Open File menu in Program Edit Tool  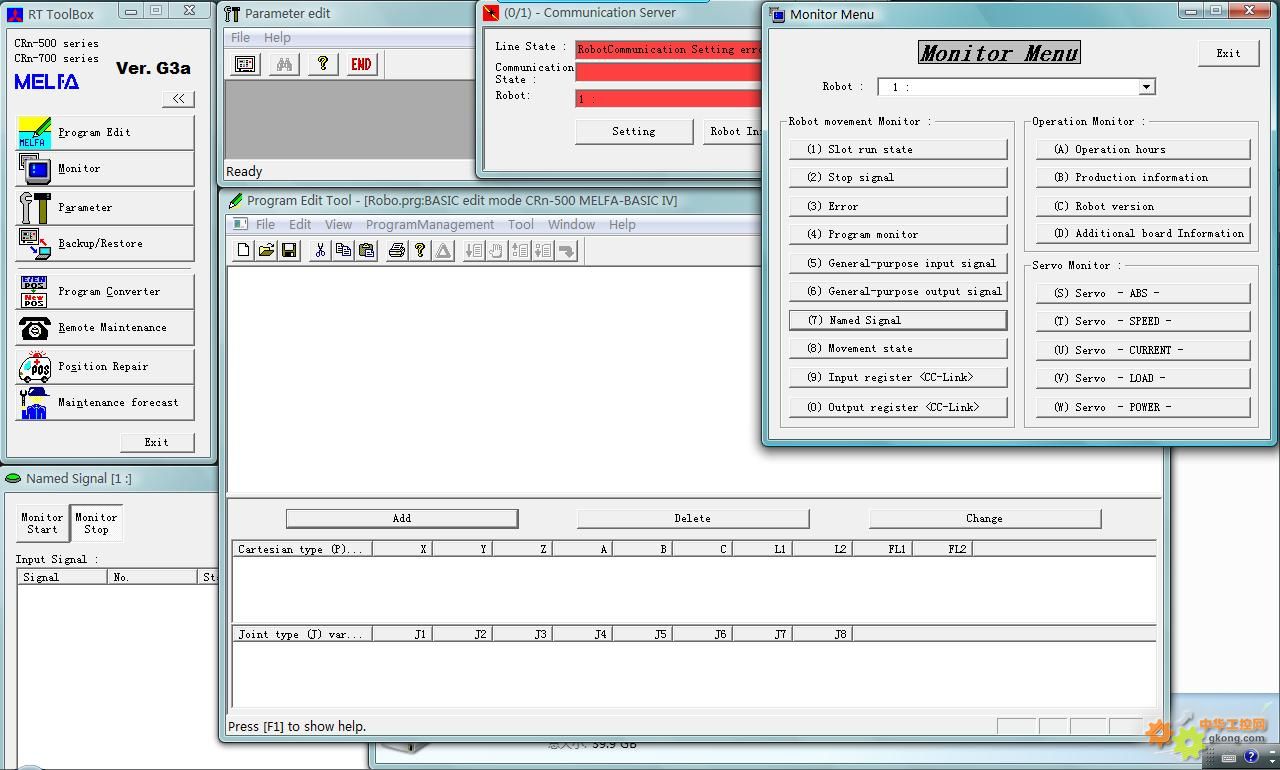265,224
